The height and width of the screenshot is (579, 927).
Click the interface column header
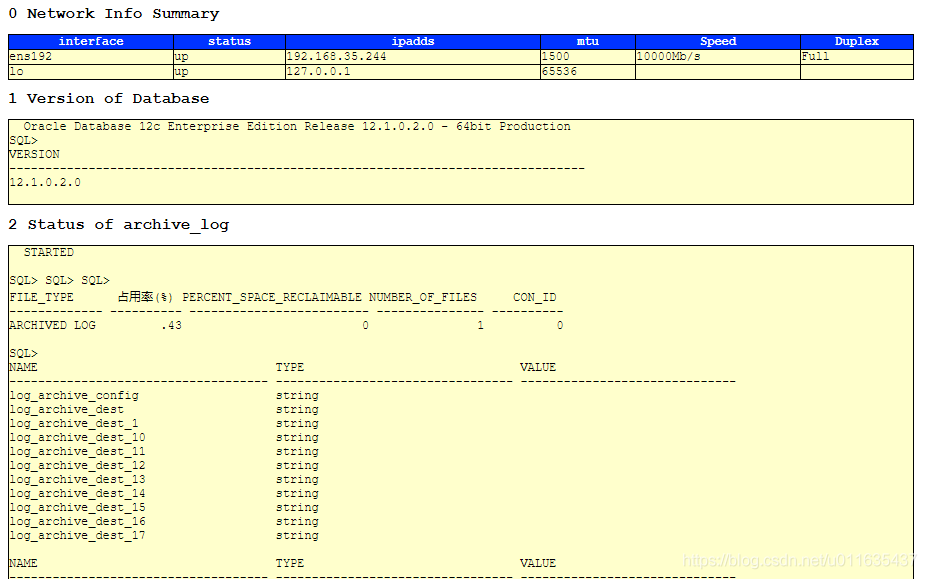(x=91, y=41)
